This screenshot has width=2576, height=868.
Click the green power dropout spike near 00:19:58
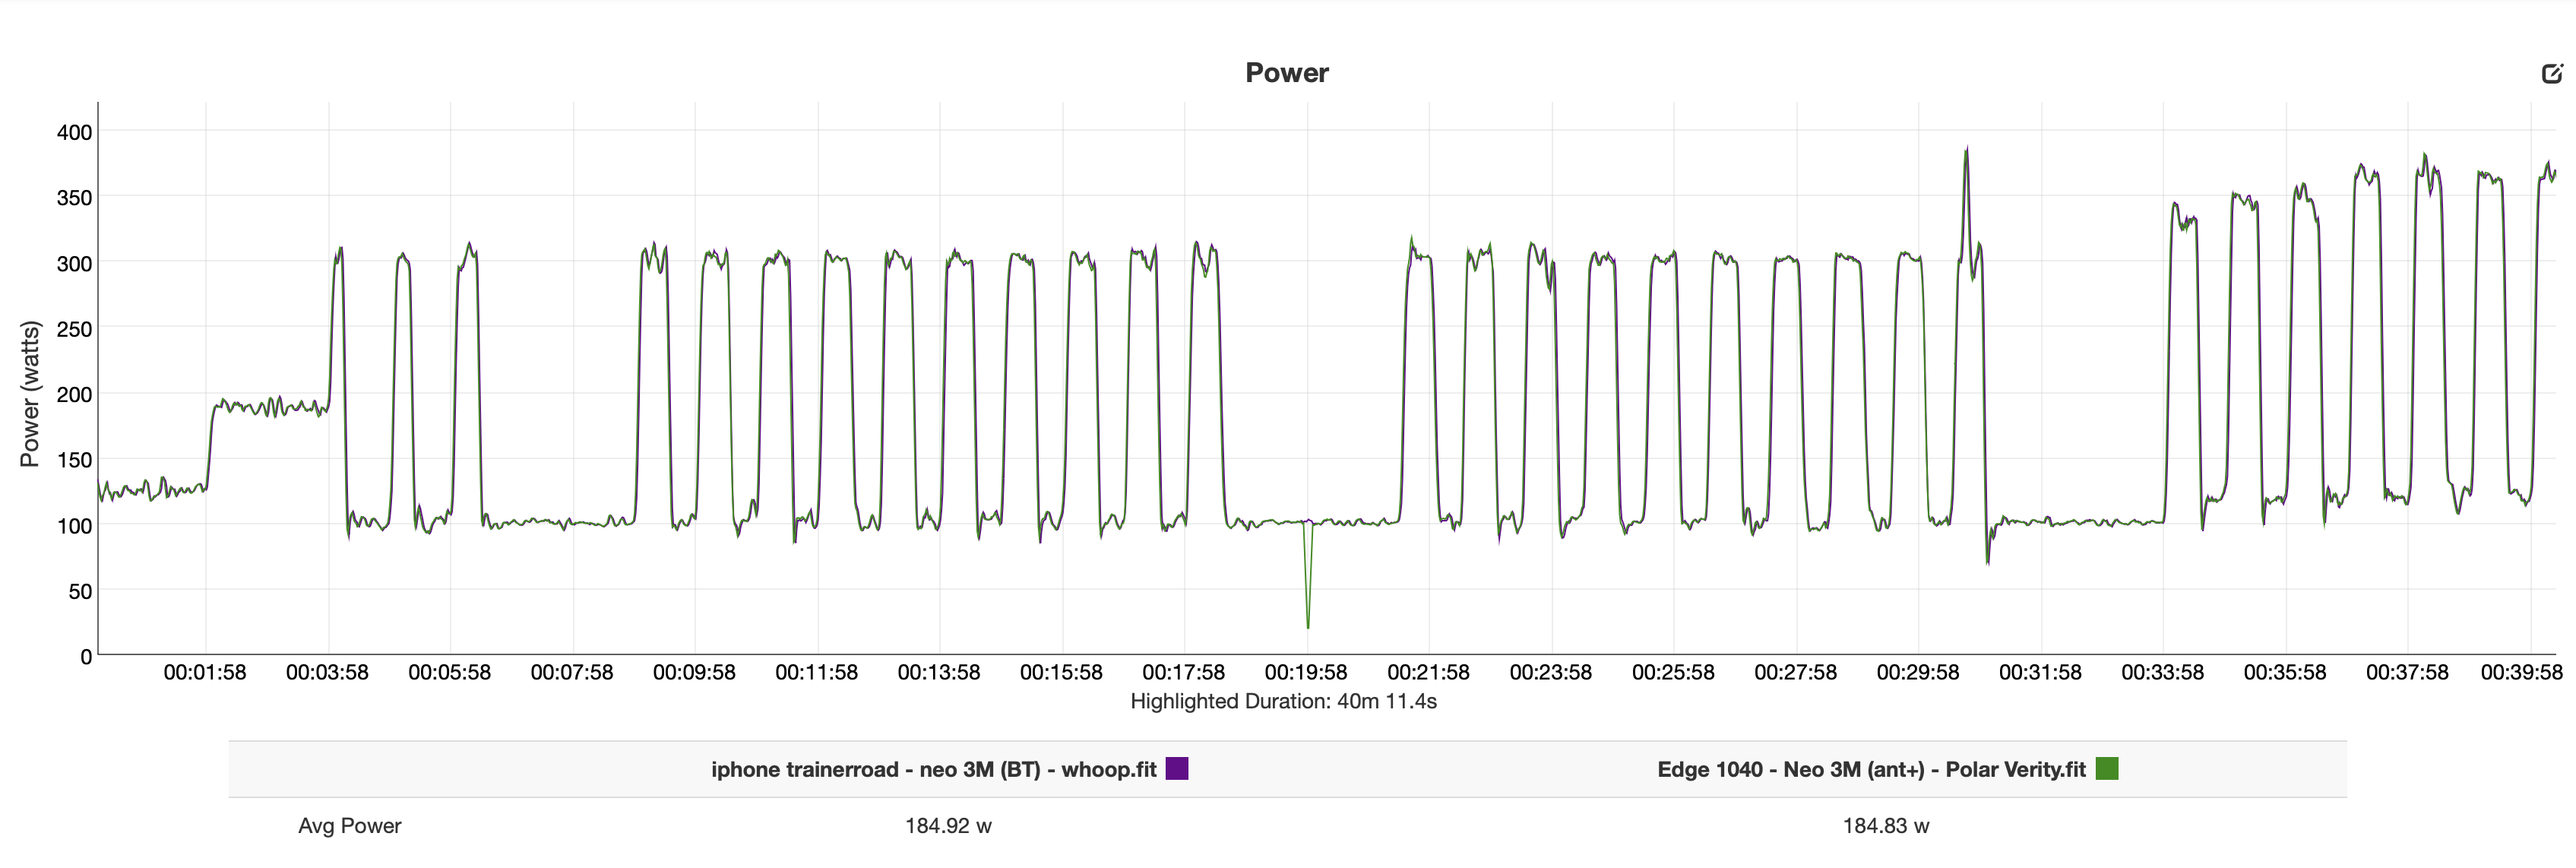[x=1308, y=575]
